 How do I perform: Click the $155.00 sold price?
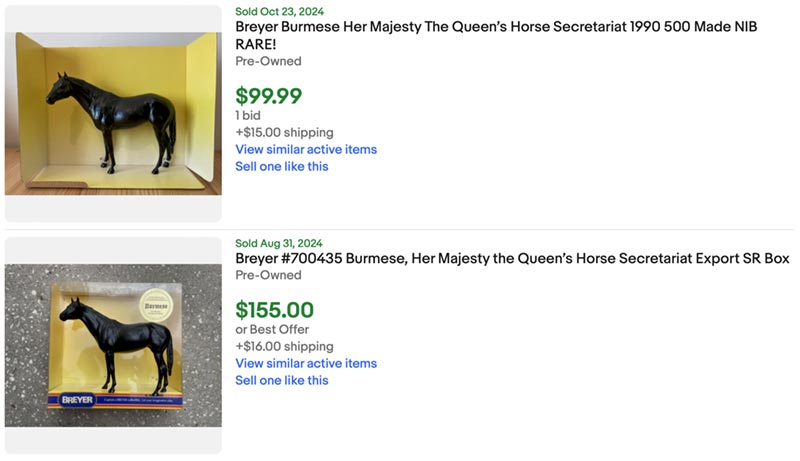coord(274,310)
